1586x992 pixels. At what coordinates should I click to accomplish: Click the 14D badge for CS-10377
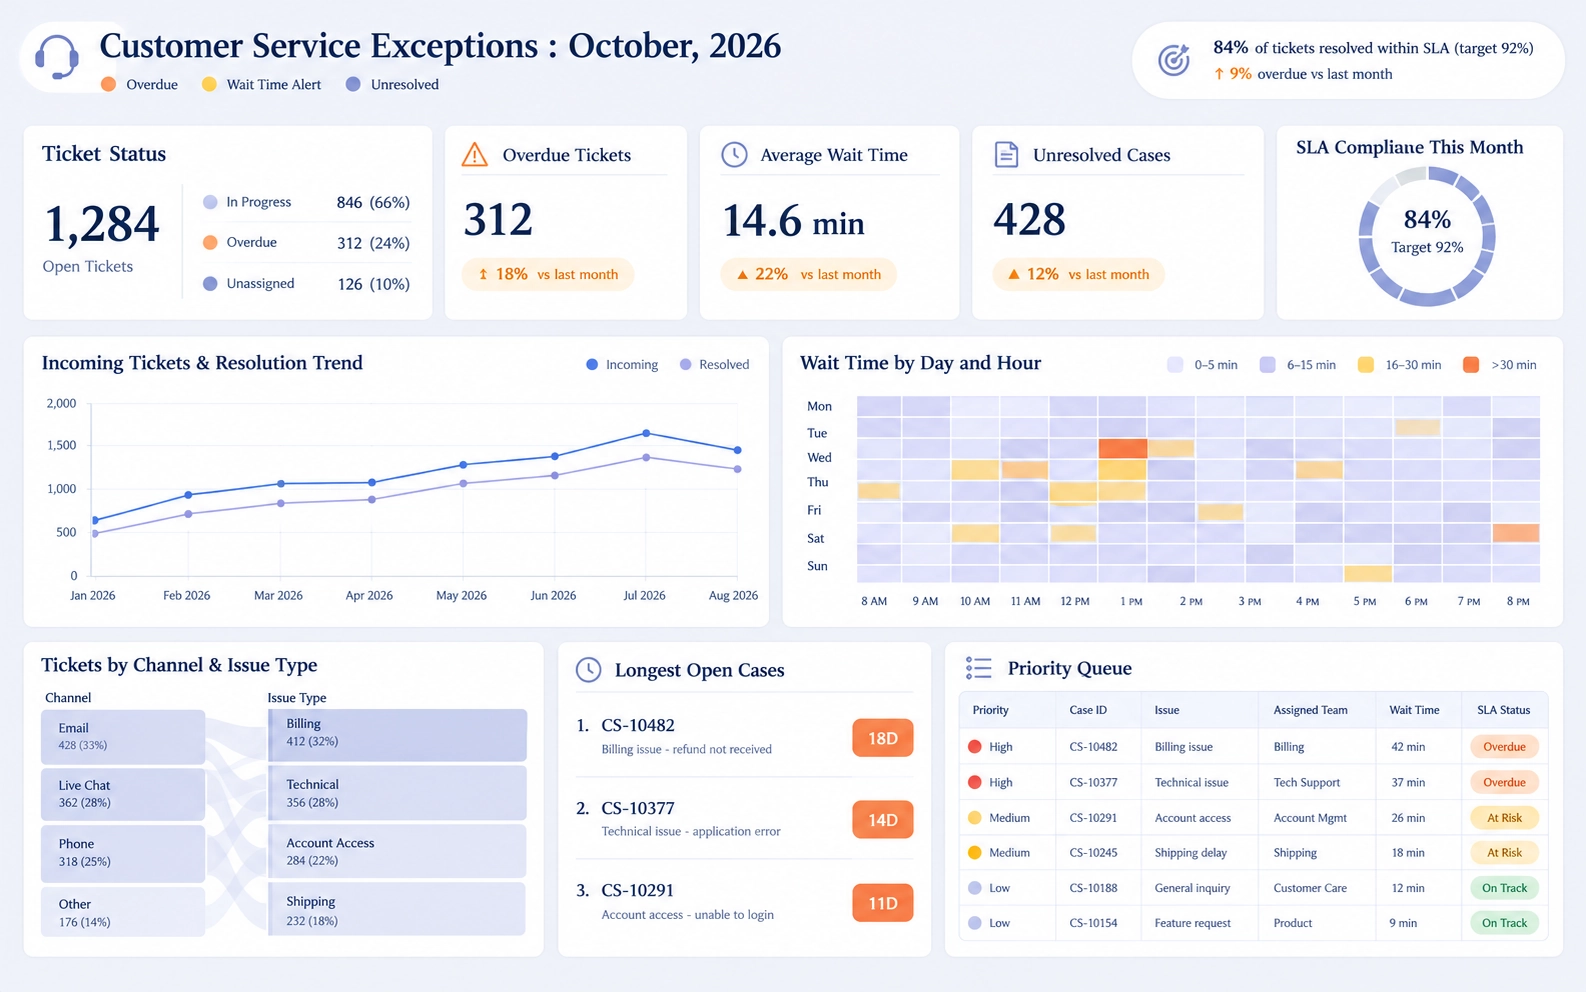point(883,820)
